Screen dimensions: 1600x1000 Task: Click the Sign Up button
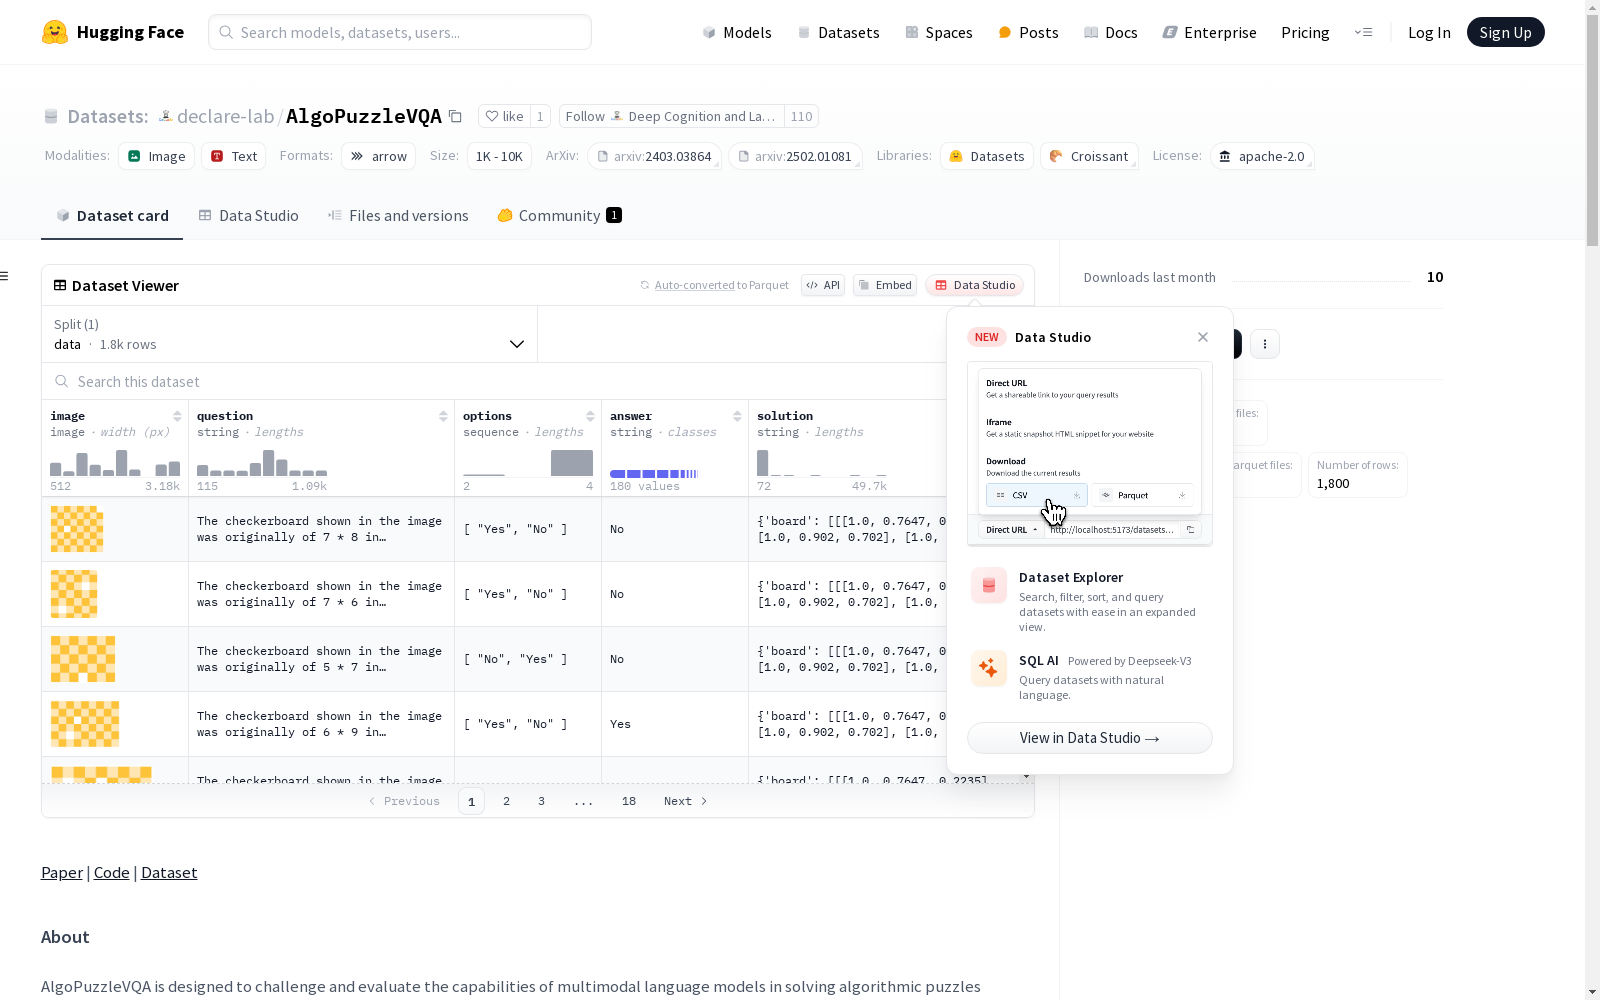(1505, 32)
